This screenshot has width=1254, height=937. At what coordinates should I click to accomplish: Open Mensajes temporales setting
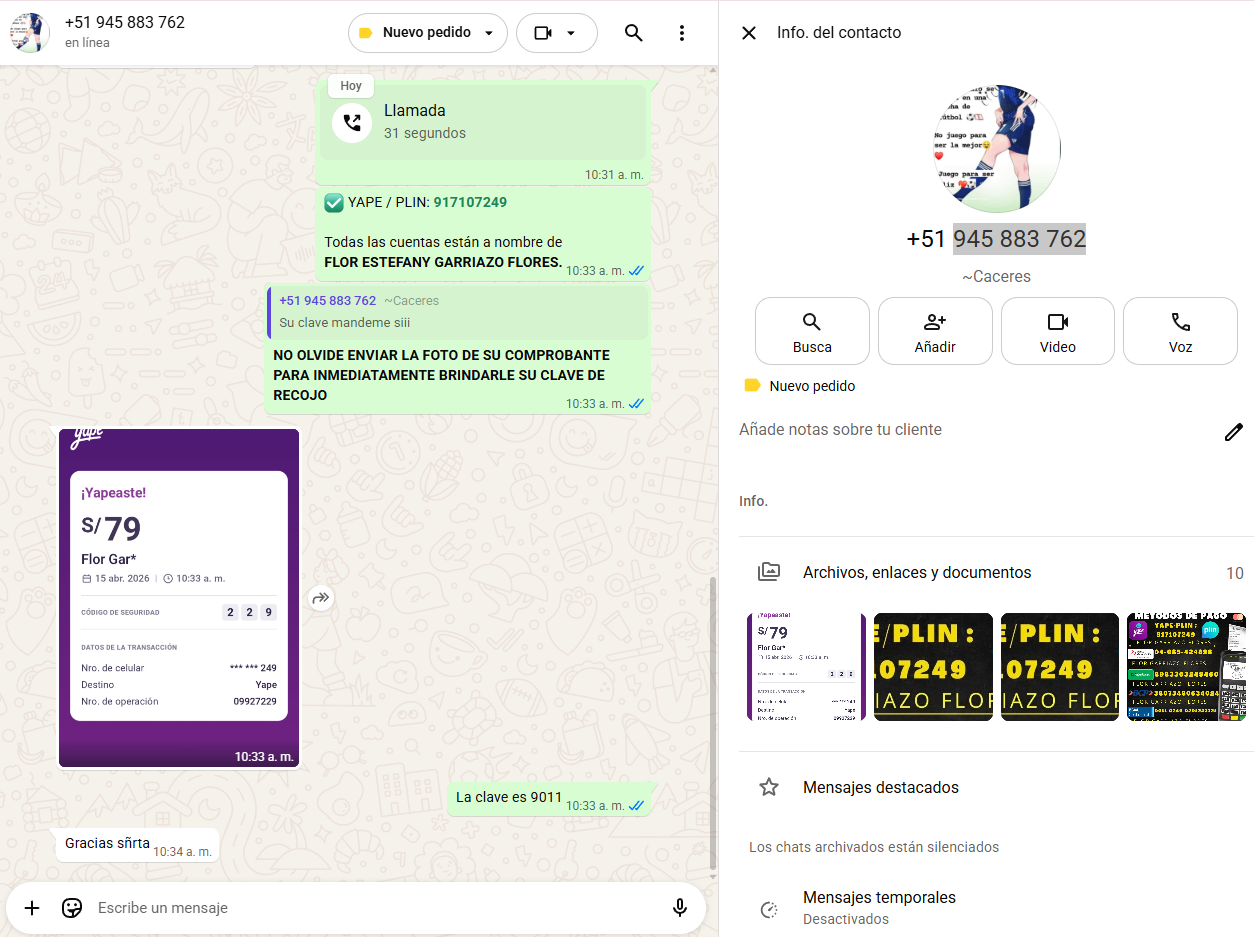pyautogui.click(x=879, y=907)
